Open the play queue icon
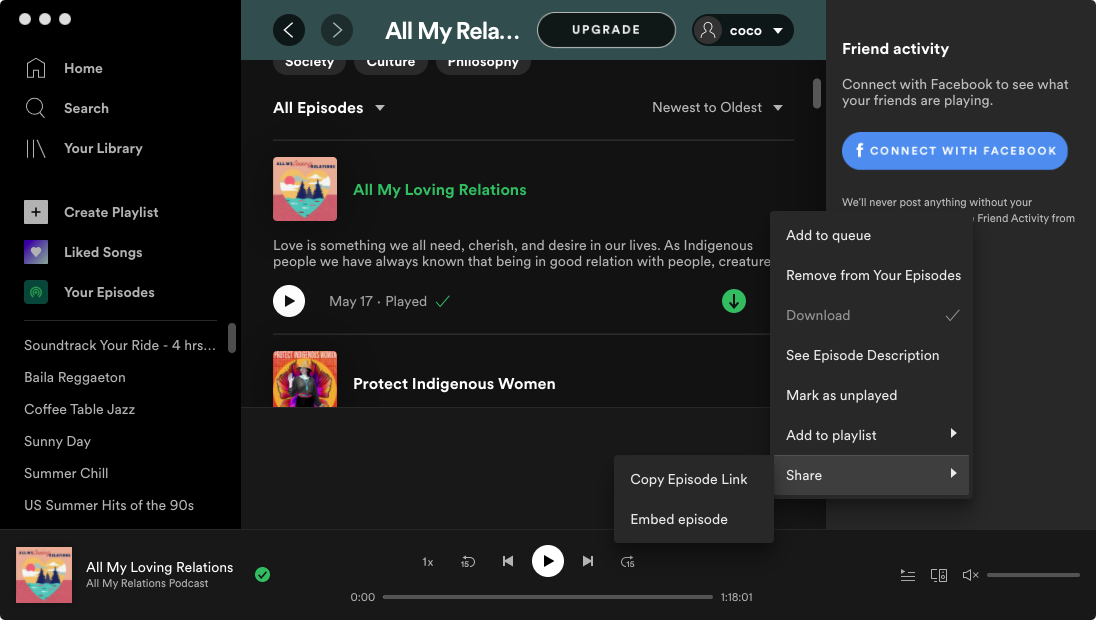The width and height of the screenshot is (1096, 620). (x=907, y=575)
